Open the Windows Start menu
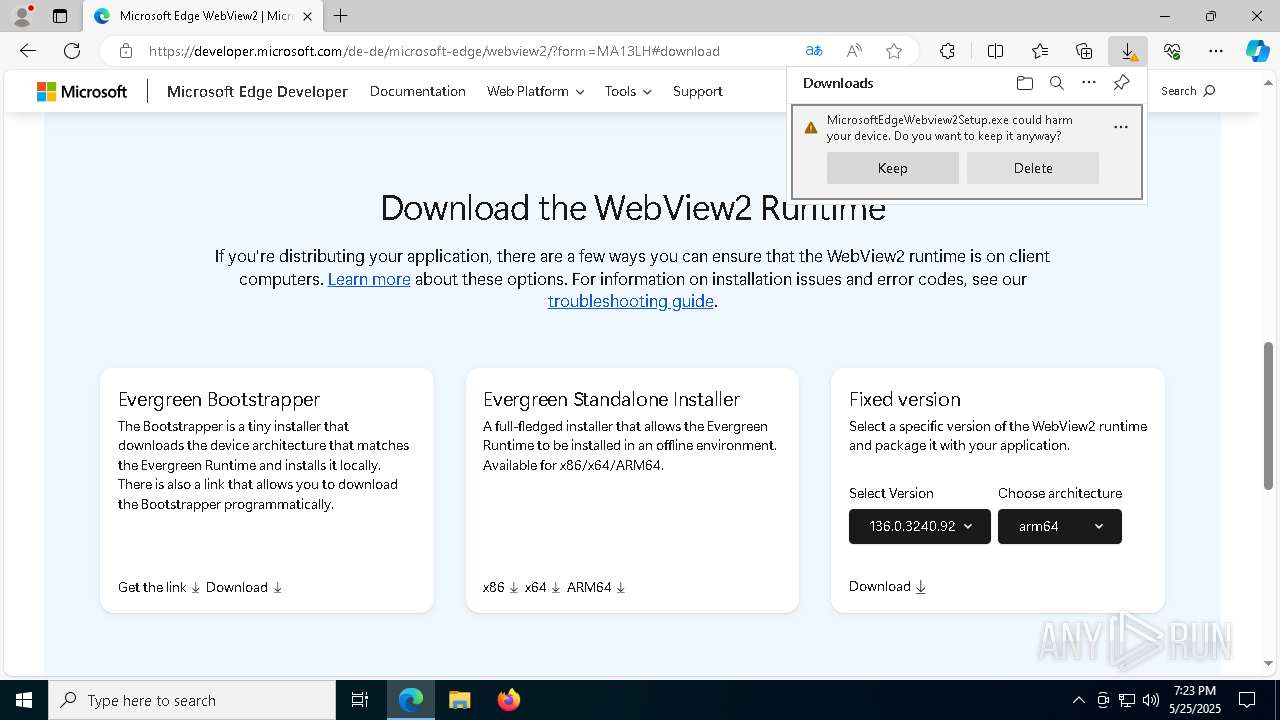The image size is (1280, 720). pyautogui.click(x=24, y=700)
